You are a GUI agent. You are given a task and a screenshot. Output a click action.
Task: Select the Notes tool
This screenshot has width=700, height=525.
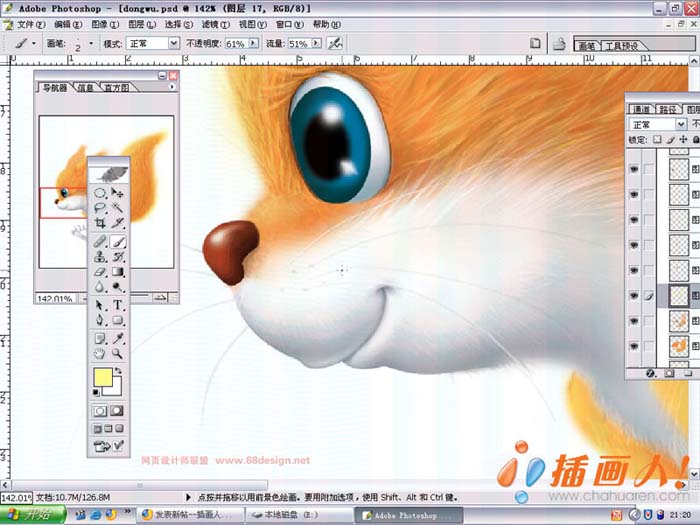coord(100,339)
